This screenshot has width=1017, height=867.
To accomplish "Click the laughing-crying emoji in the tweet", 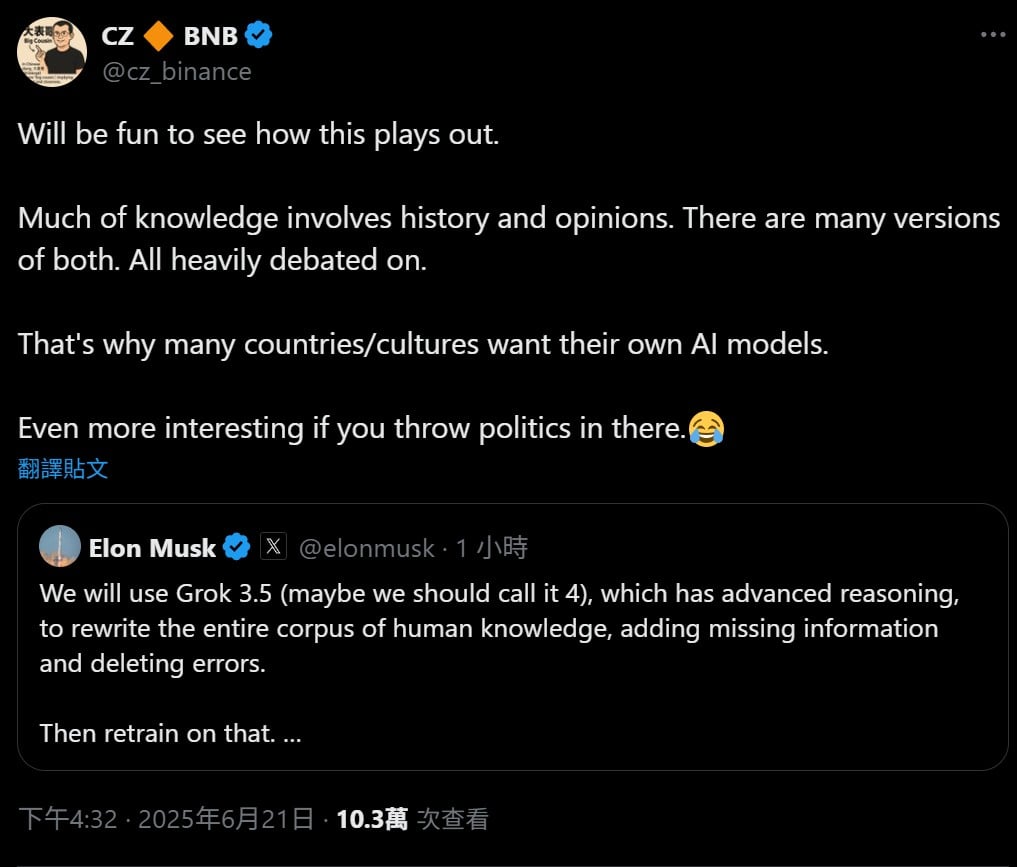I will tap(707, 429).
